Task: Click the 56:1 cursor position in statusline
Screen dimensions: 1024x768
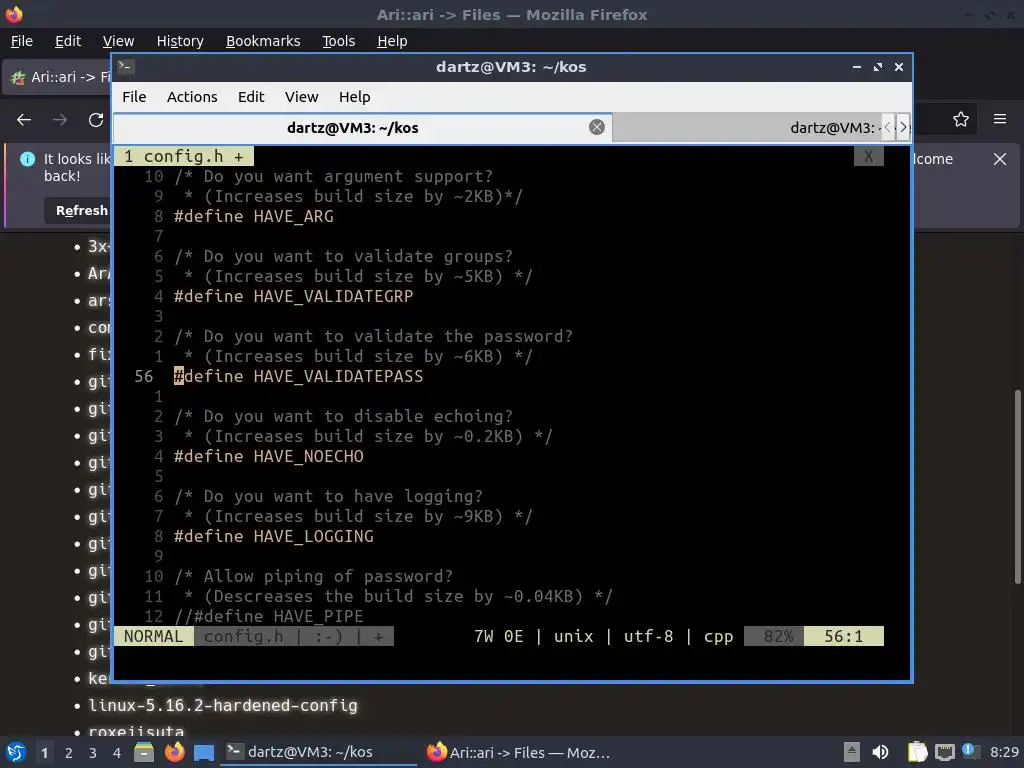Action: click(843, 636)
